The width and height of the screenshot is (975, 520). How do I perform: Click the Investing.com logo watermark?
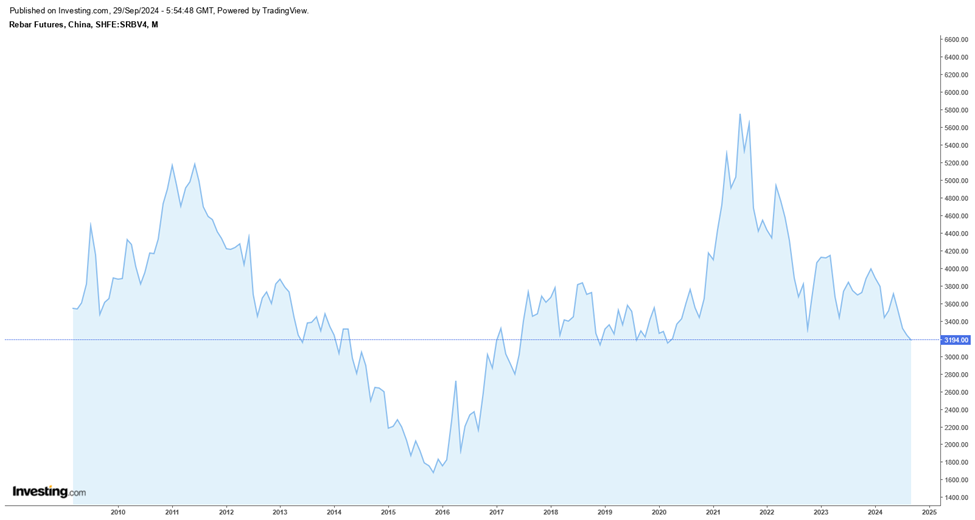tap(49, 492)
